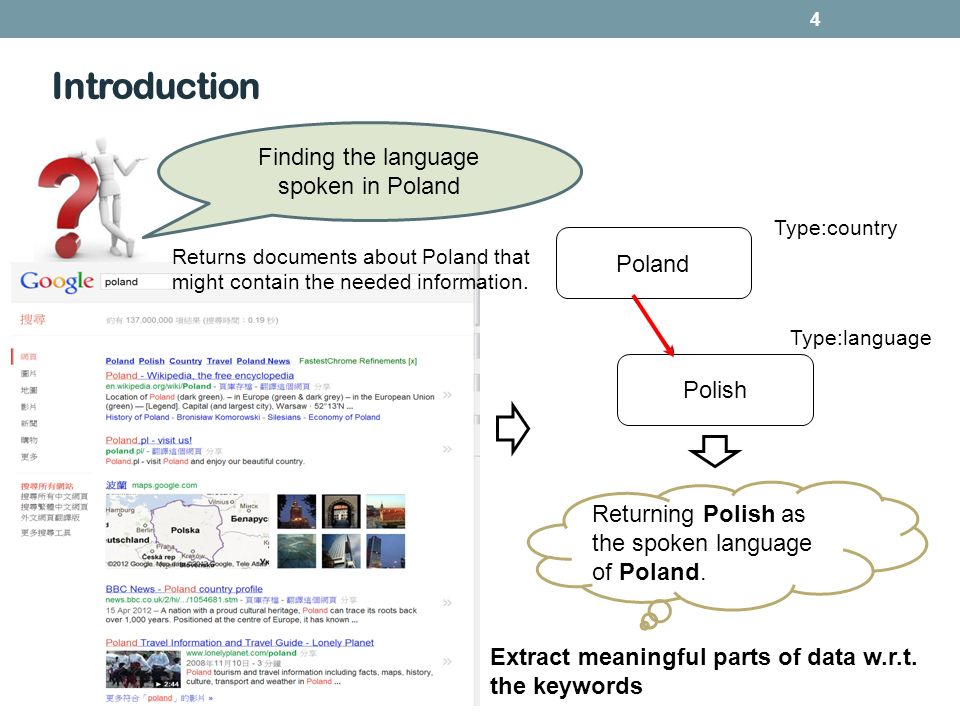This screenshot has width=960, height=720.
Task: Open the Lonely Planet Travel Guide result
Action: [x=239, y=642]
